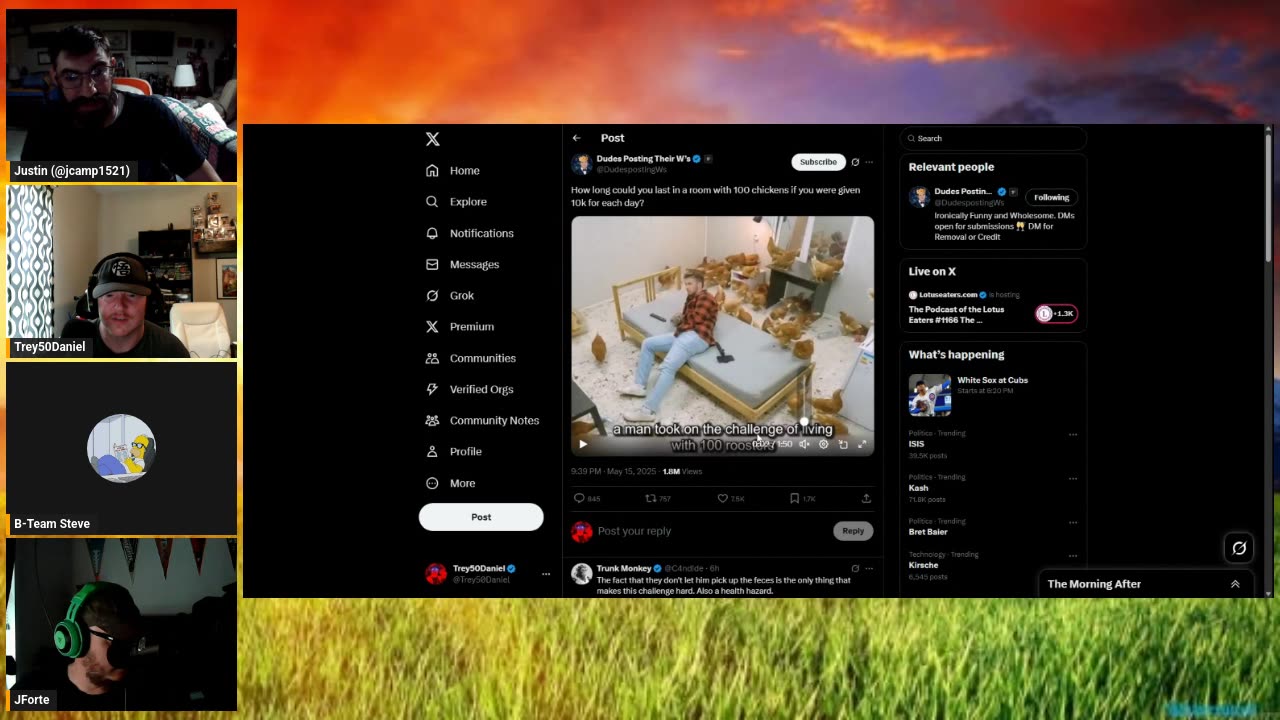Click the Trunk Monkey reply avatar
This screenshot has height=720, width=1280.
[x=581, y=573]
